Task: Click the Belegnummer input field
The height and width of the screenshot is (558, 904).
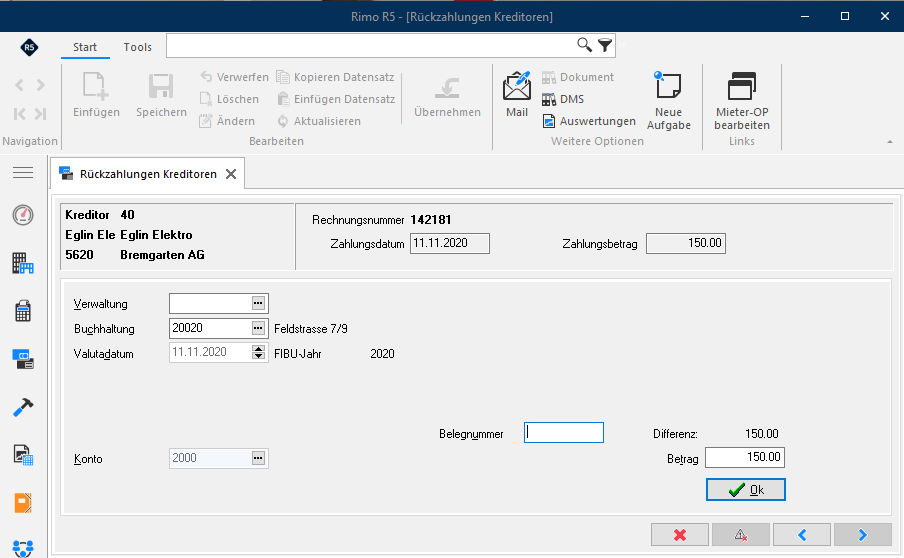Action: [x=564, y=433]
